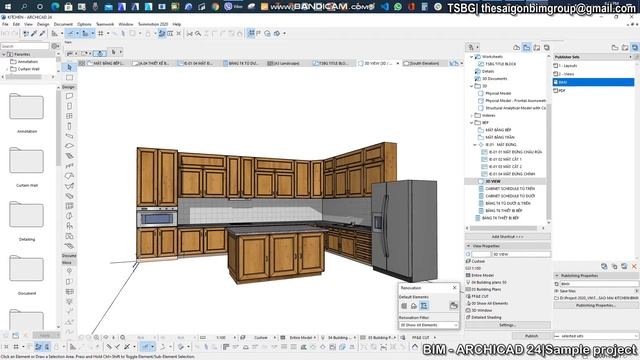Open the WhatsApp icon on the taskbar
Screen dimensions: 640x360
coord(398,7)
